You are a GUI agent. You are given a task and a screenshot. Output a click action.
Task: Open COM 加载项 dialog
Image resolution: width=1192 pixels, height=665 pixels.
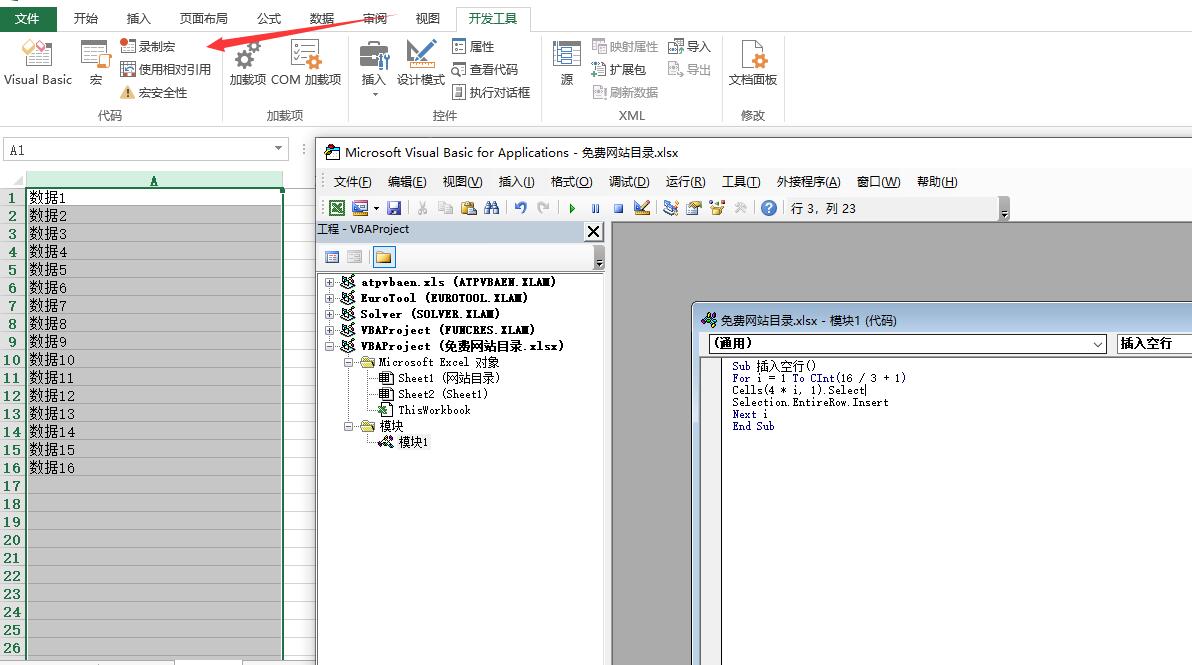pos(306,63)
